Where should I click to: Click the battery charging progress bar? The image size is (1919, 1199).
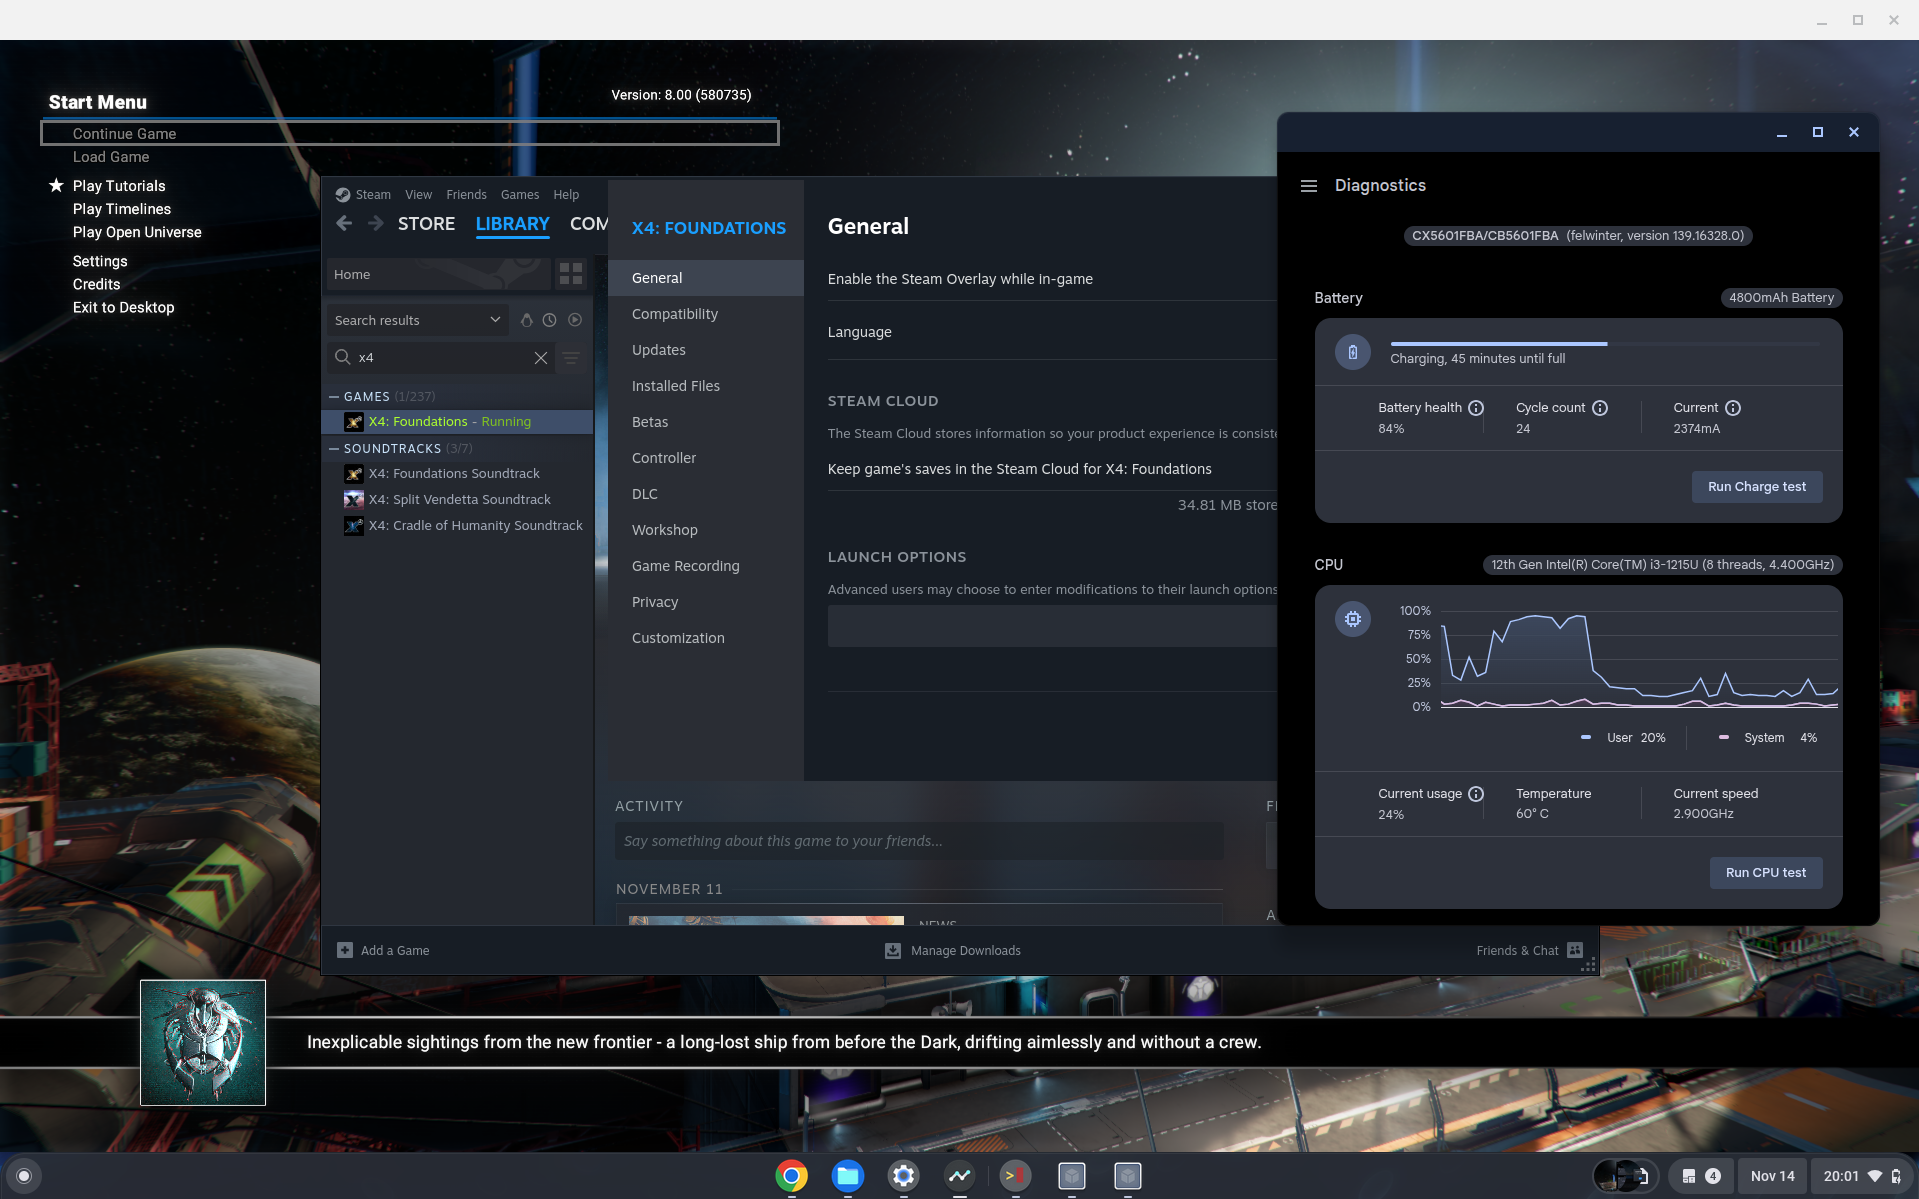coord(1605,344)
